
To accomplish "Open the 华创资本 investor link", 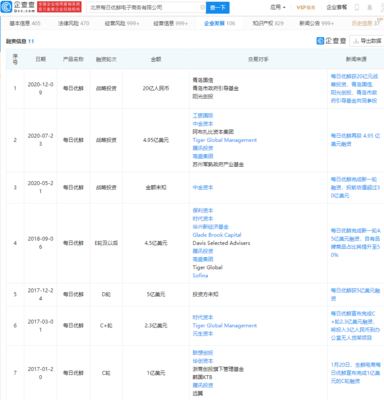I will click(x=203, y=361).
